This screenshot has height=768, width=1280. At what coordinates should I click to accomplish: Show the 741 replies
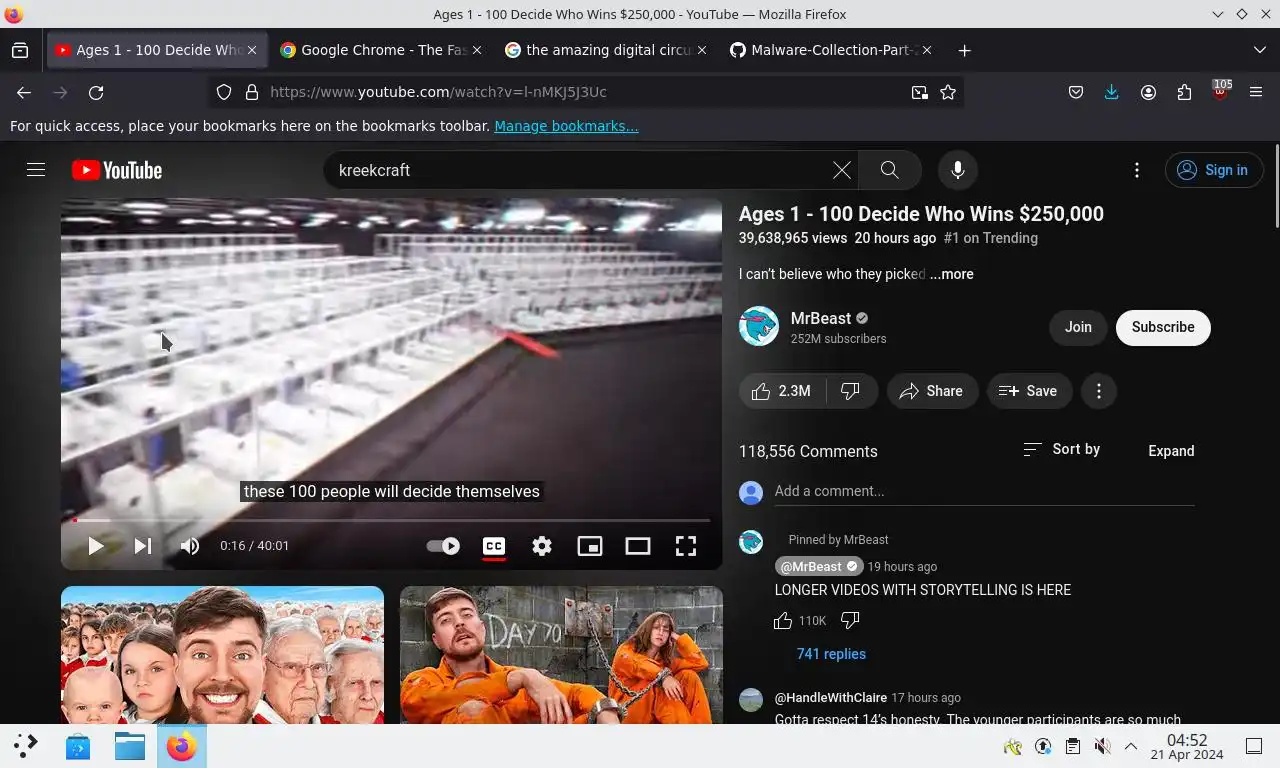[x=831, y=654]
